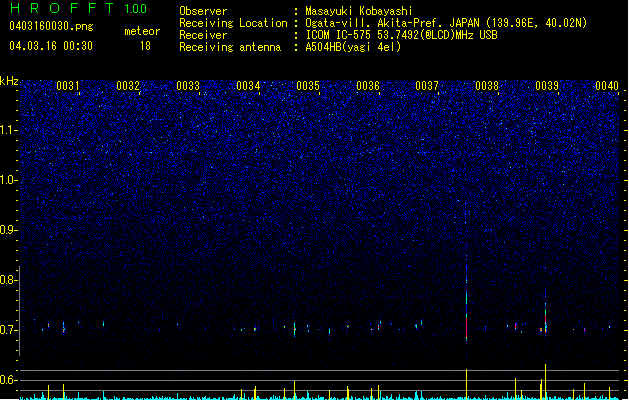Click the 0.7 frequency axis label
Viewport: 629px width, 400px height.
(8, 330)
